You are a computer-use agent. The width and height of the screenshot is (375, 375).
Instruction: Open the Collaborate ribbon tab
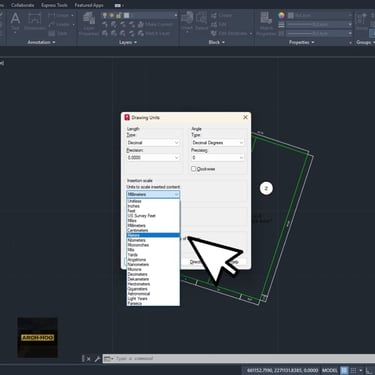point(22,5)
